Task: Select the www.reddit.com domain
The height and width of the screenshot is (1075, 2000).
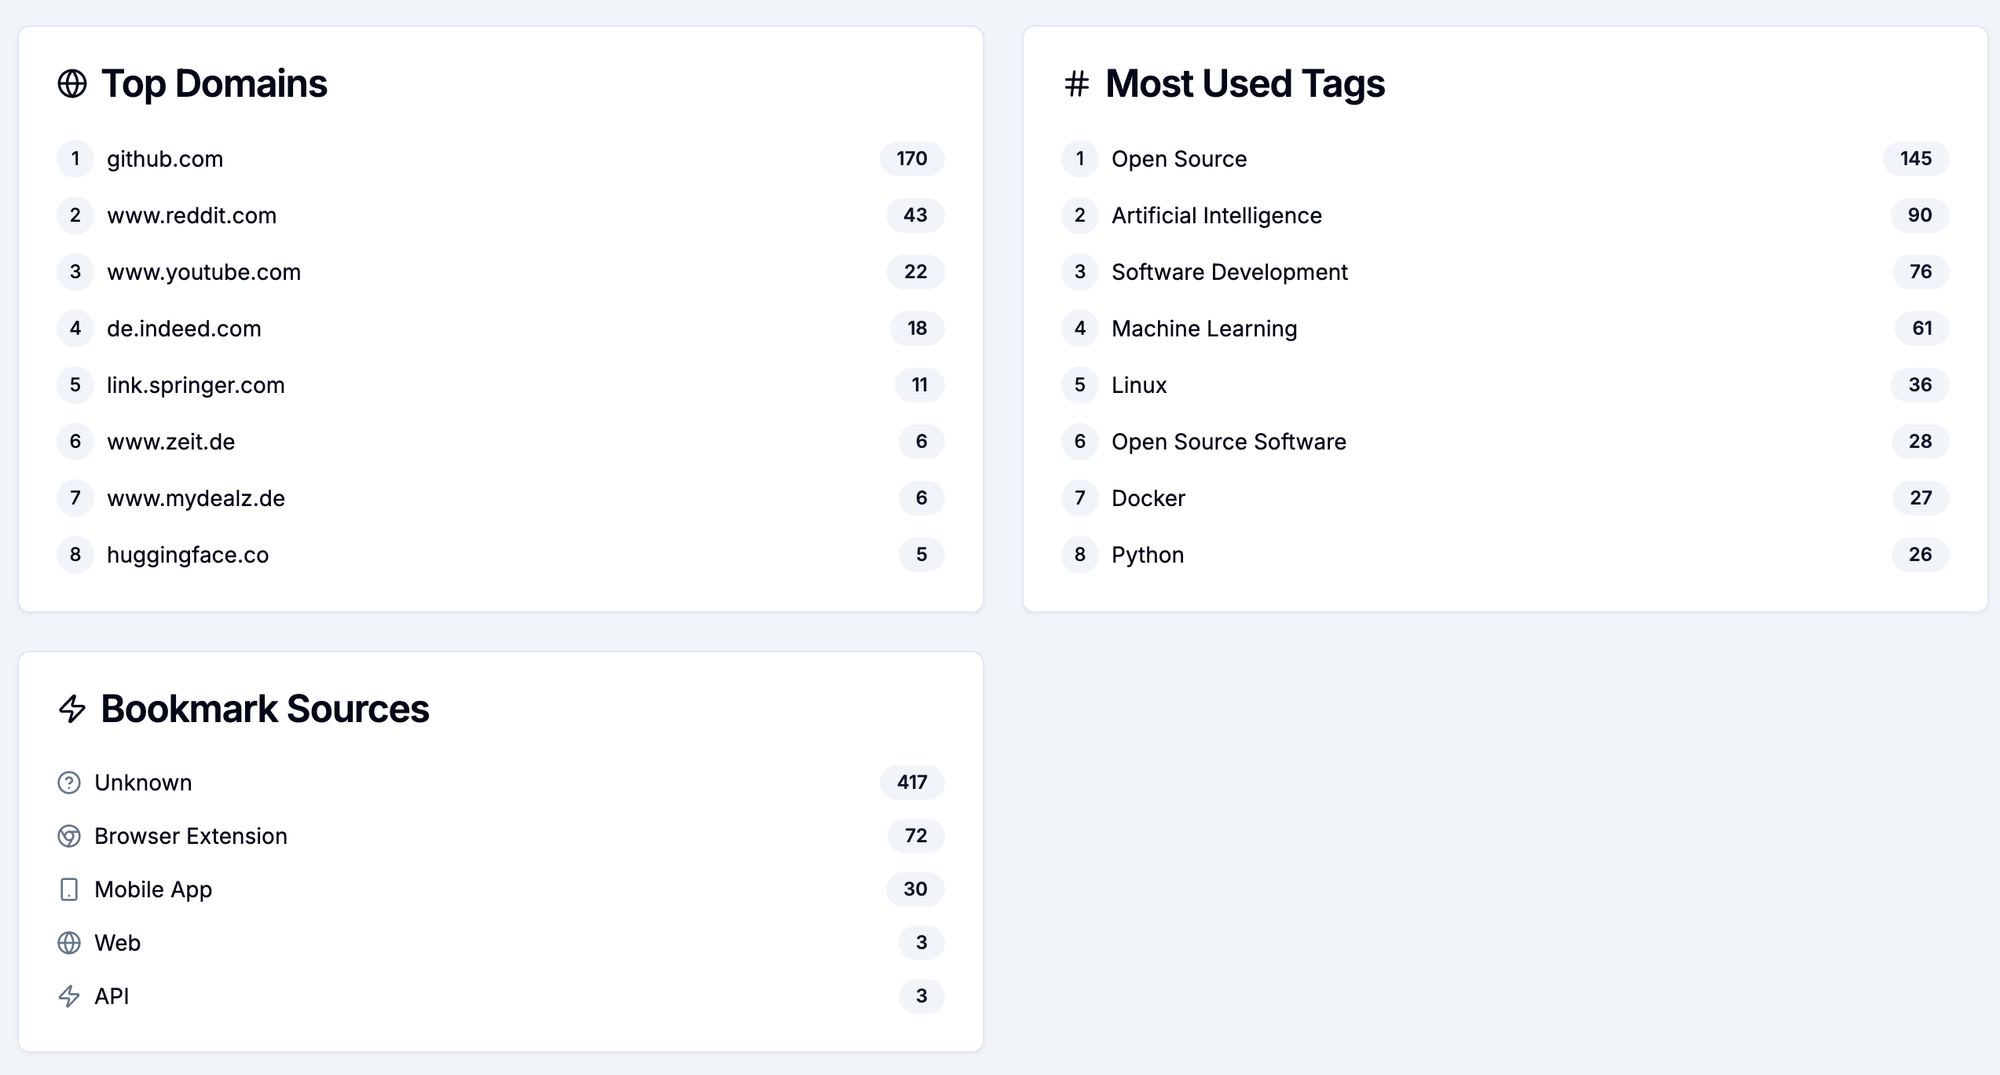Action: tap(191, 216)
